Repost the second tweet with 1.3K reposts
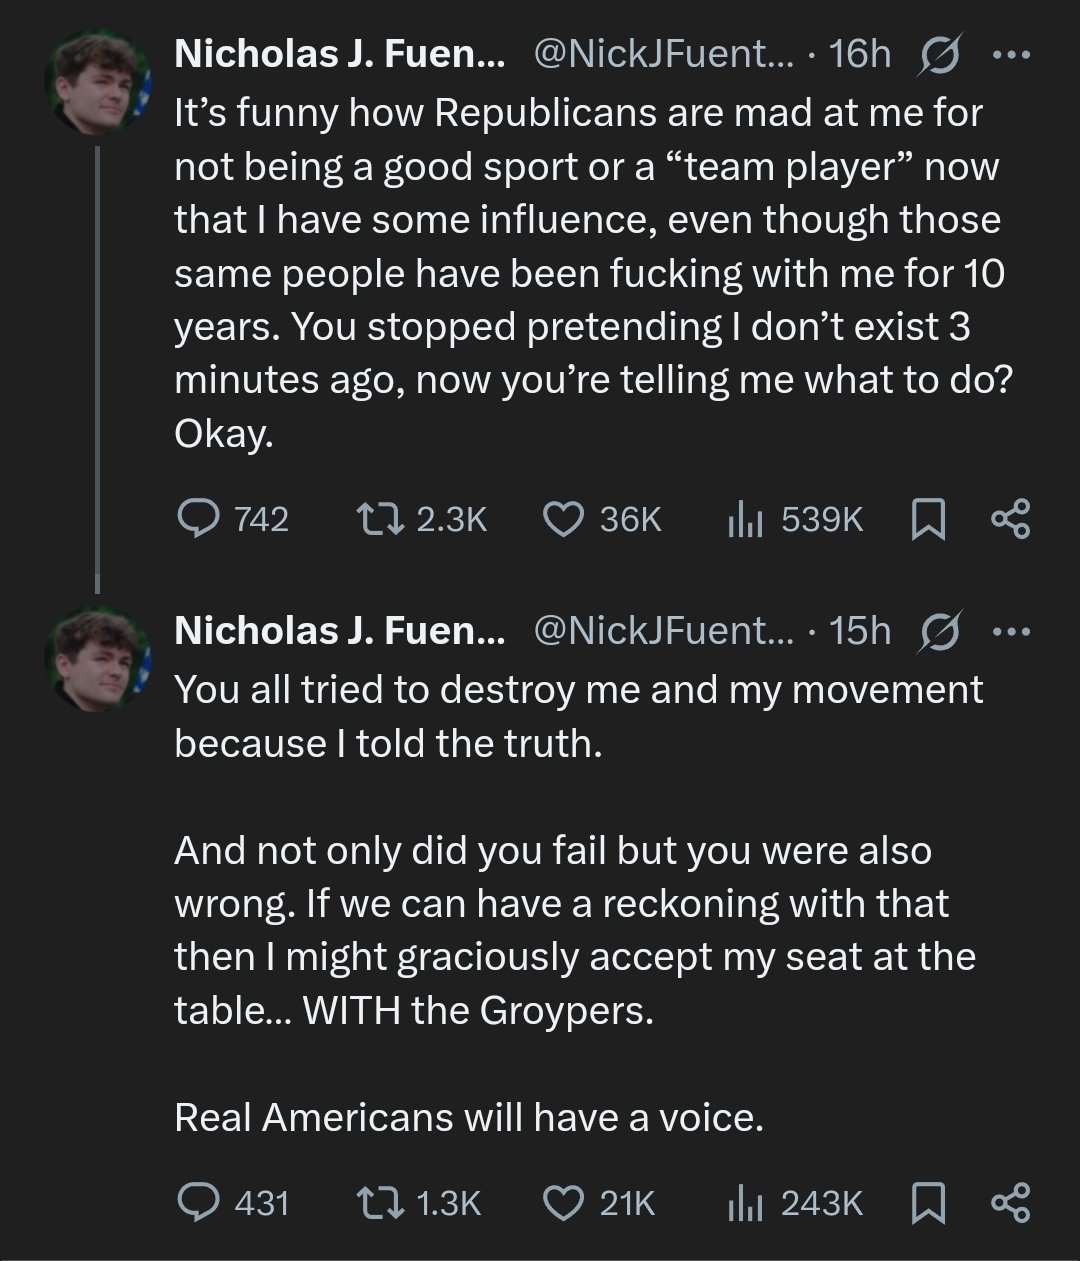 click(380, 1202)
